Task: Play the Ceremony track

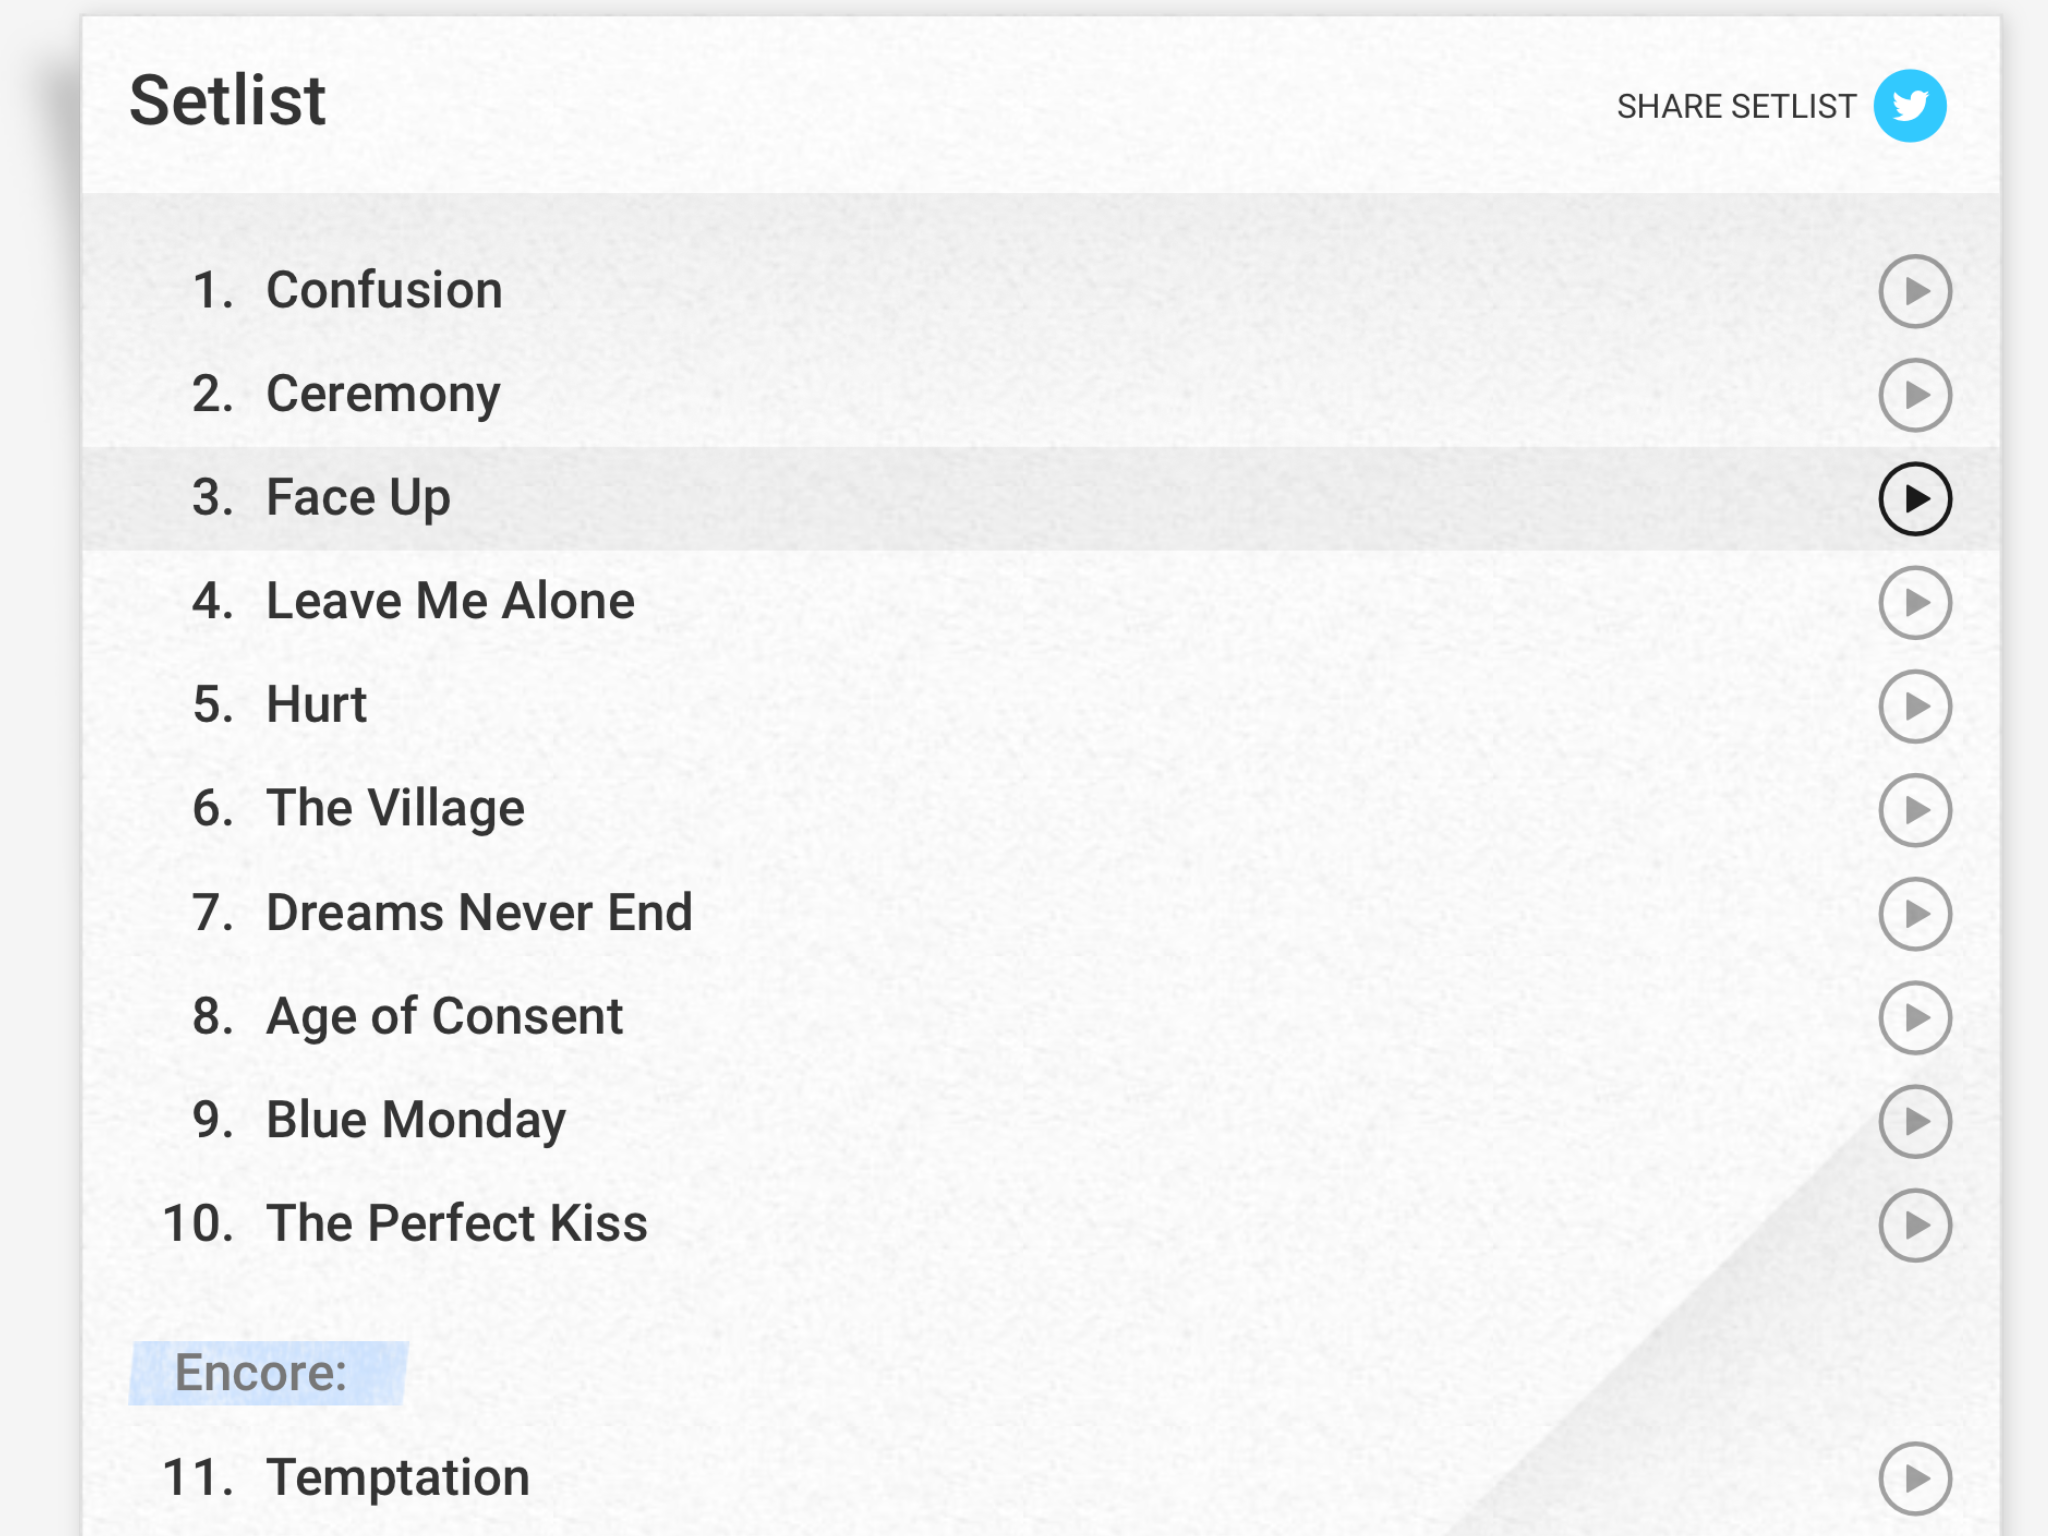Action: coord(1915,395)
